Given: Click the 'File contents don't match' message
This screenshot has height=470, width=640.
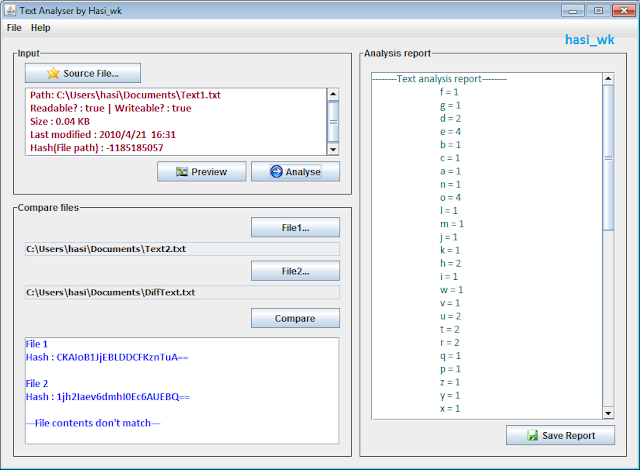Looking at the screenshot, I should [x=93, y=423].
